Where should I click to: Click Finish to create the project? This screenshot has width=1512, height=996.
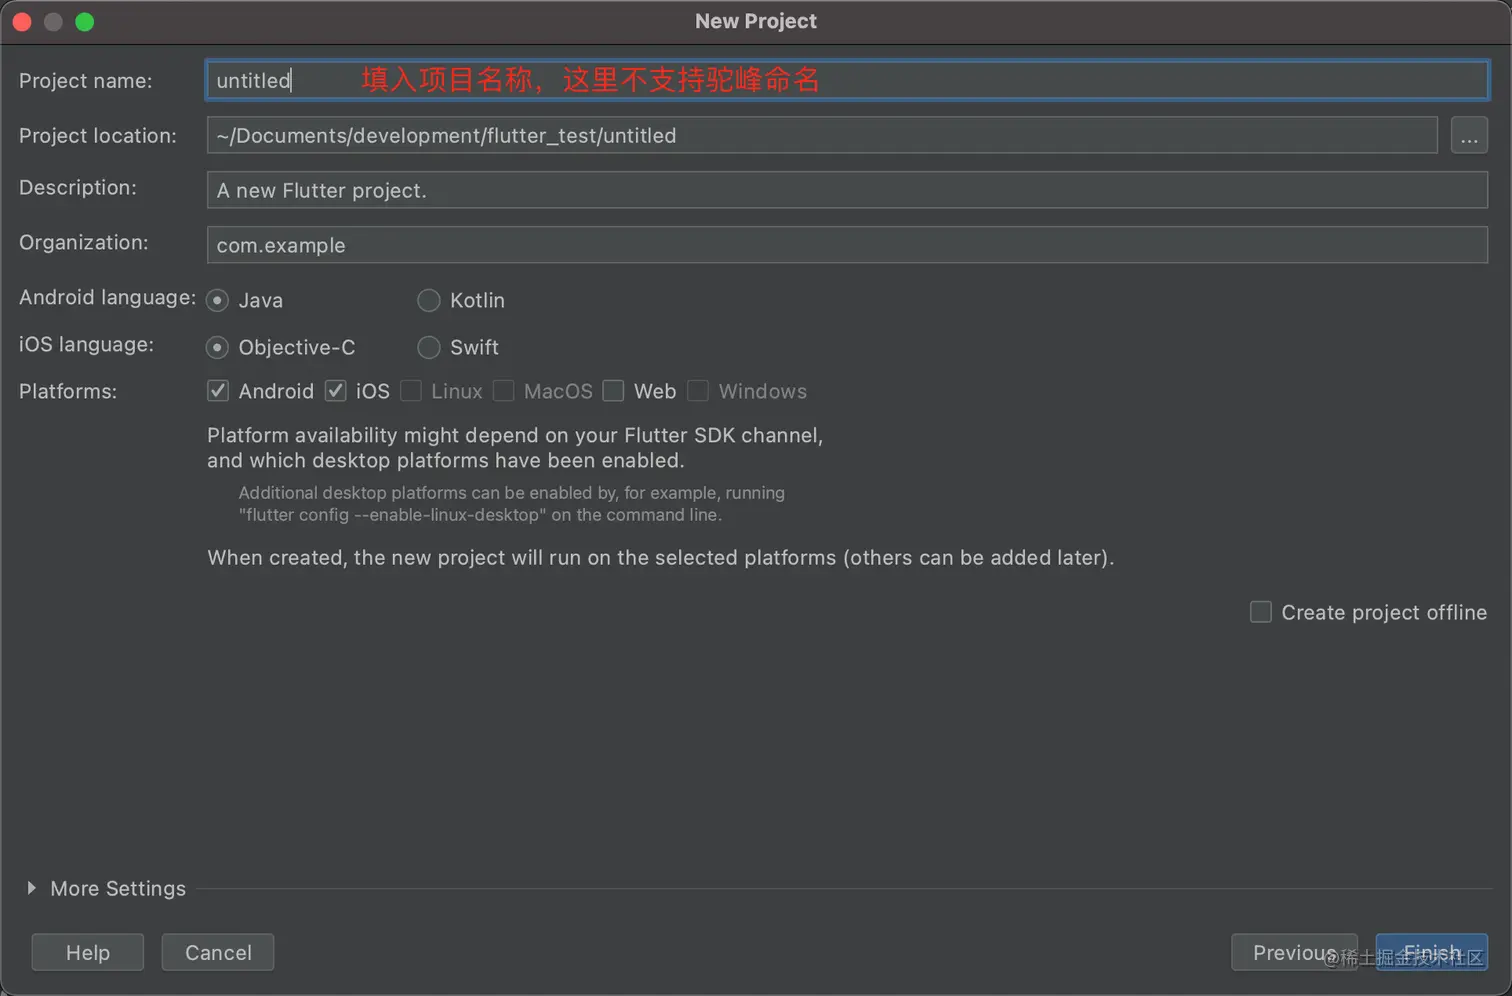[x=1432, y=952]
